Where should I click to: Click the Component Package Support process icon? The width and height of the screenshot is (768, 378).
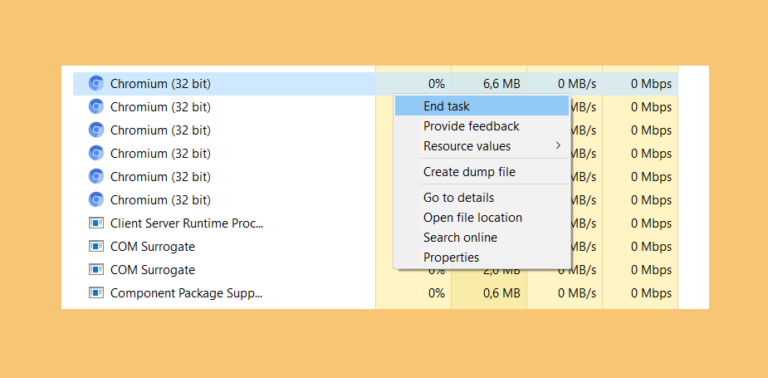pos(96,293)
